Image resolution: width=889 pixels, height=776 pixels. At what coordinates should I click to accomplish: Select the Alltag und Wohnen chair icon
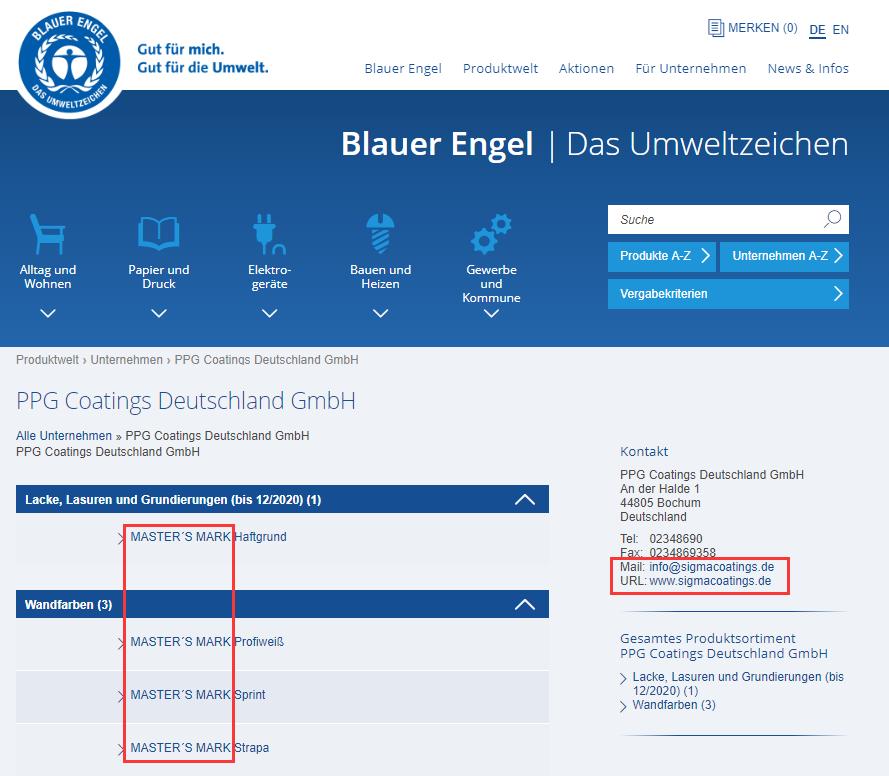48,234
